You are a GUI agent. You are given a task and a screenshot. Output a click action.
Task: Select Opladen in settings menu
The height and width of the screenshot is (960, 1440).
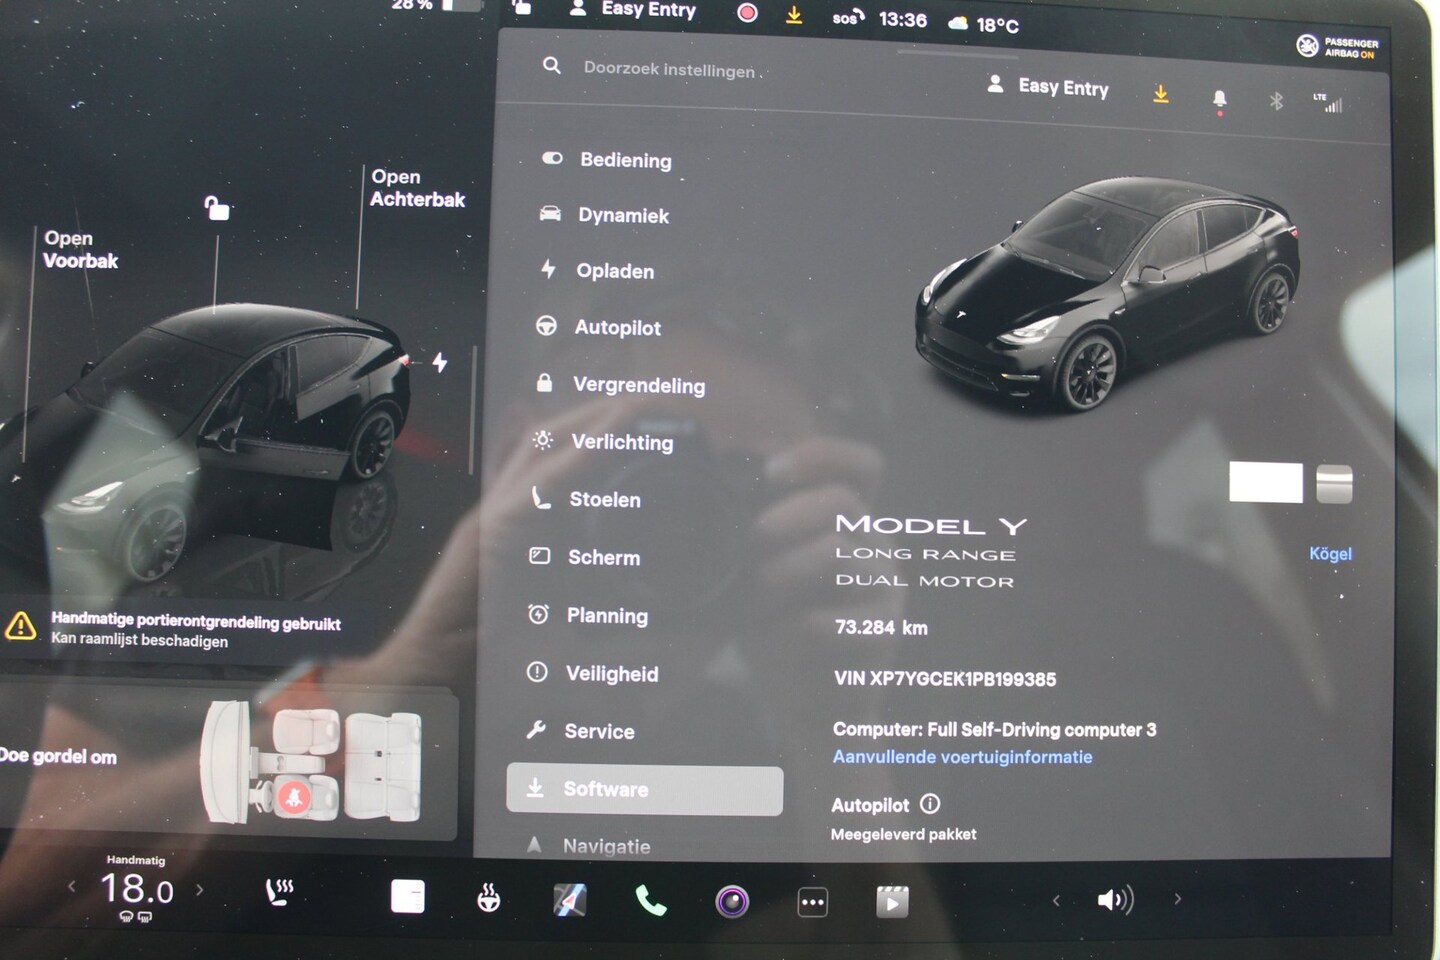click(x=614, y=271)
